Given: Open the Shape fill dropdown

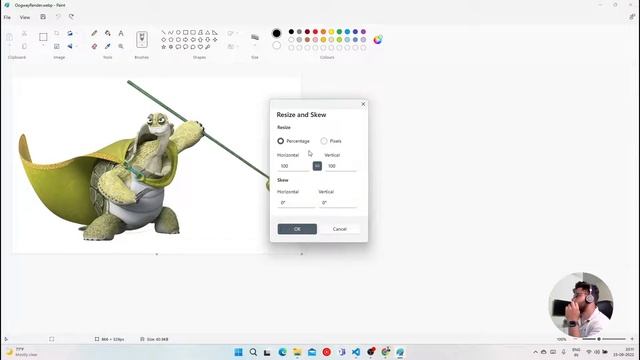Looking at the screenshot, I should (x=232, y=47).
